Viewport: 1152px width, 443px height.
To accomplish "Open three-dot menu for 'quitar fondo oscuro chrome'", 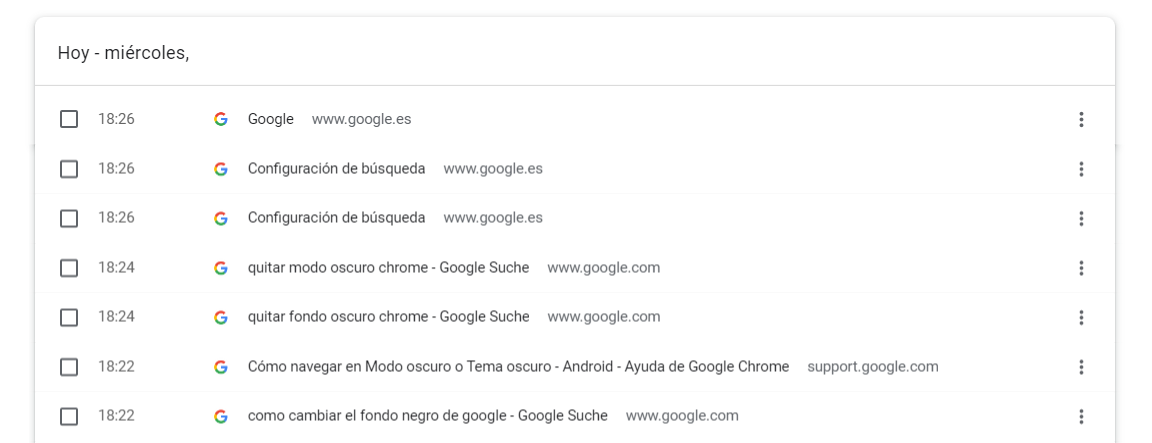I will tap(1081, 317).
